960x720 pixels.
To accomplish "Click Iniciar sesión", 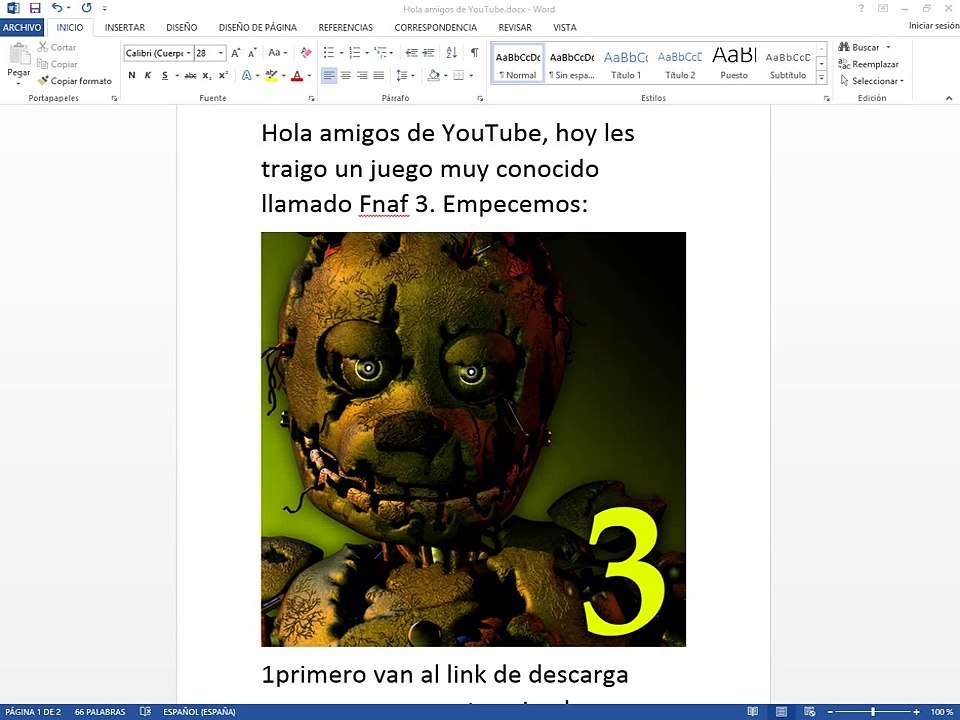I will point(934,26).
